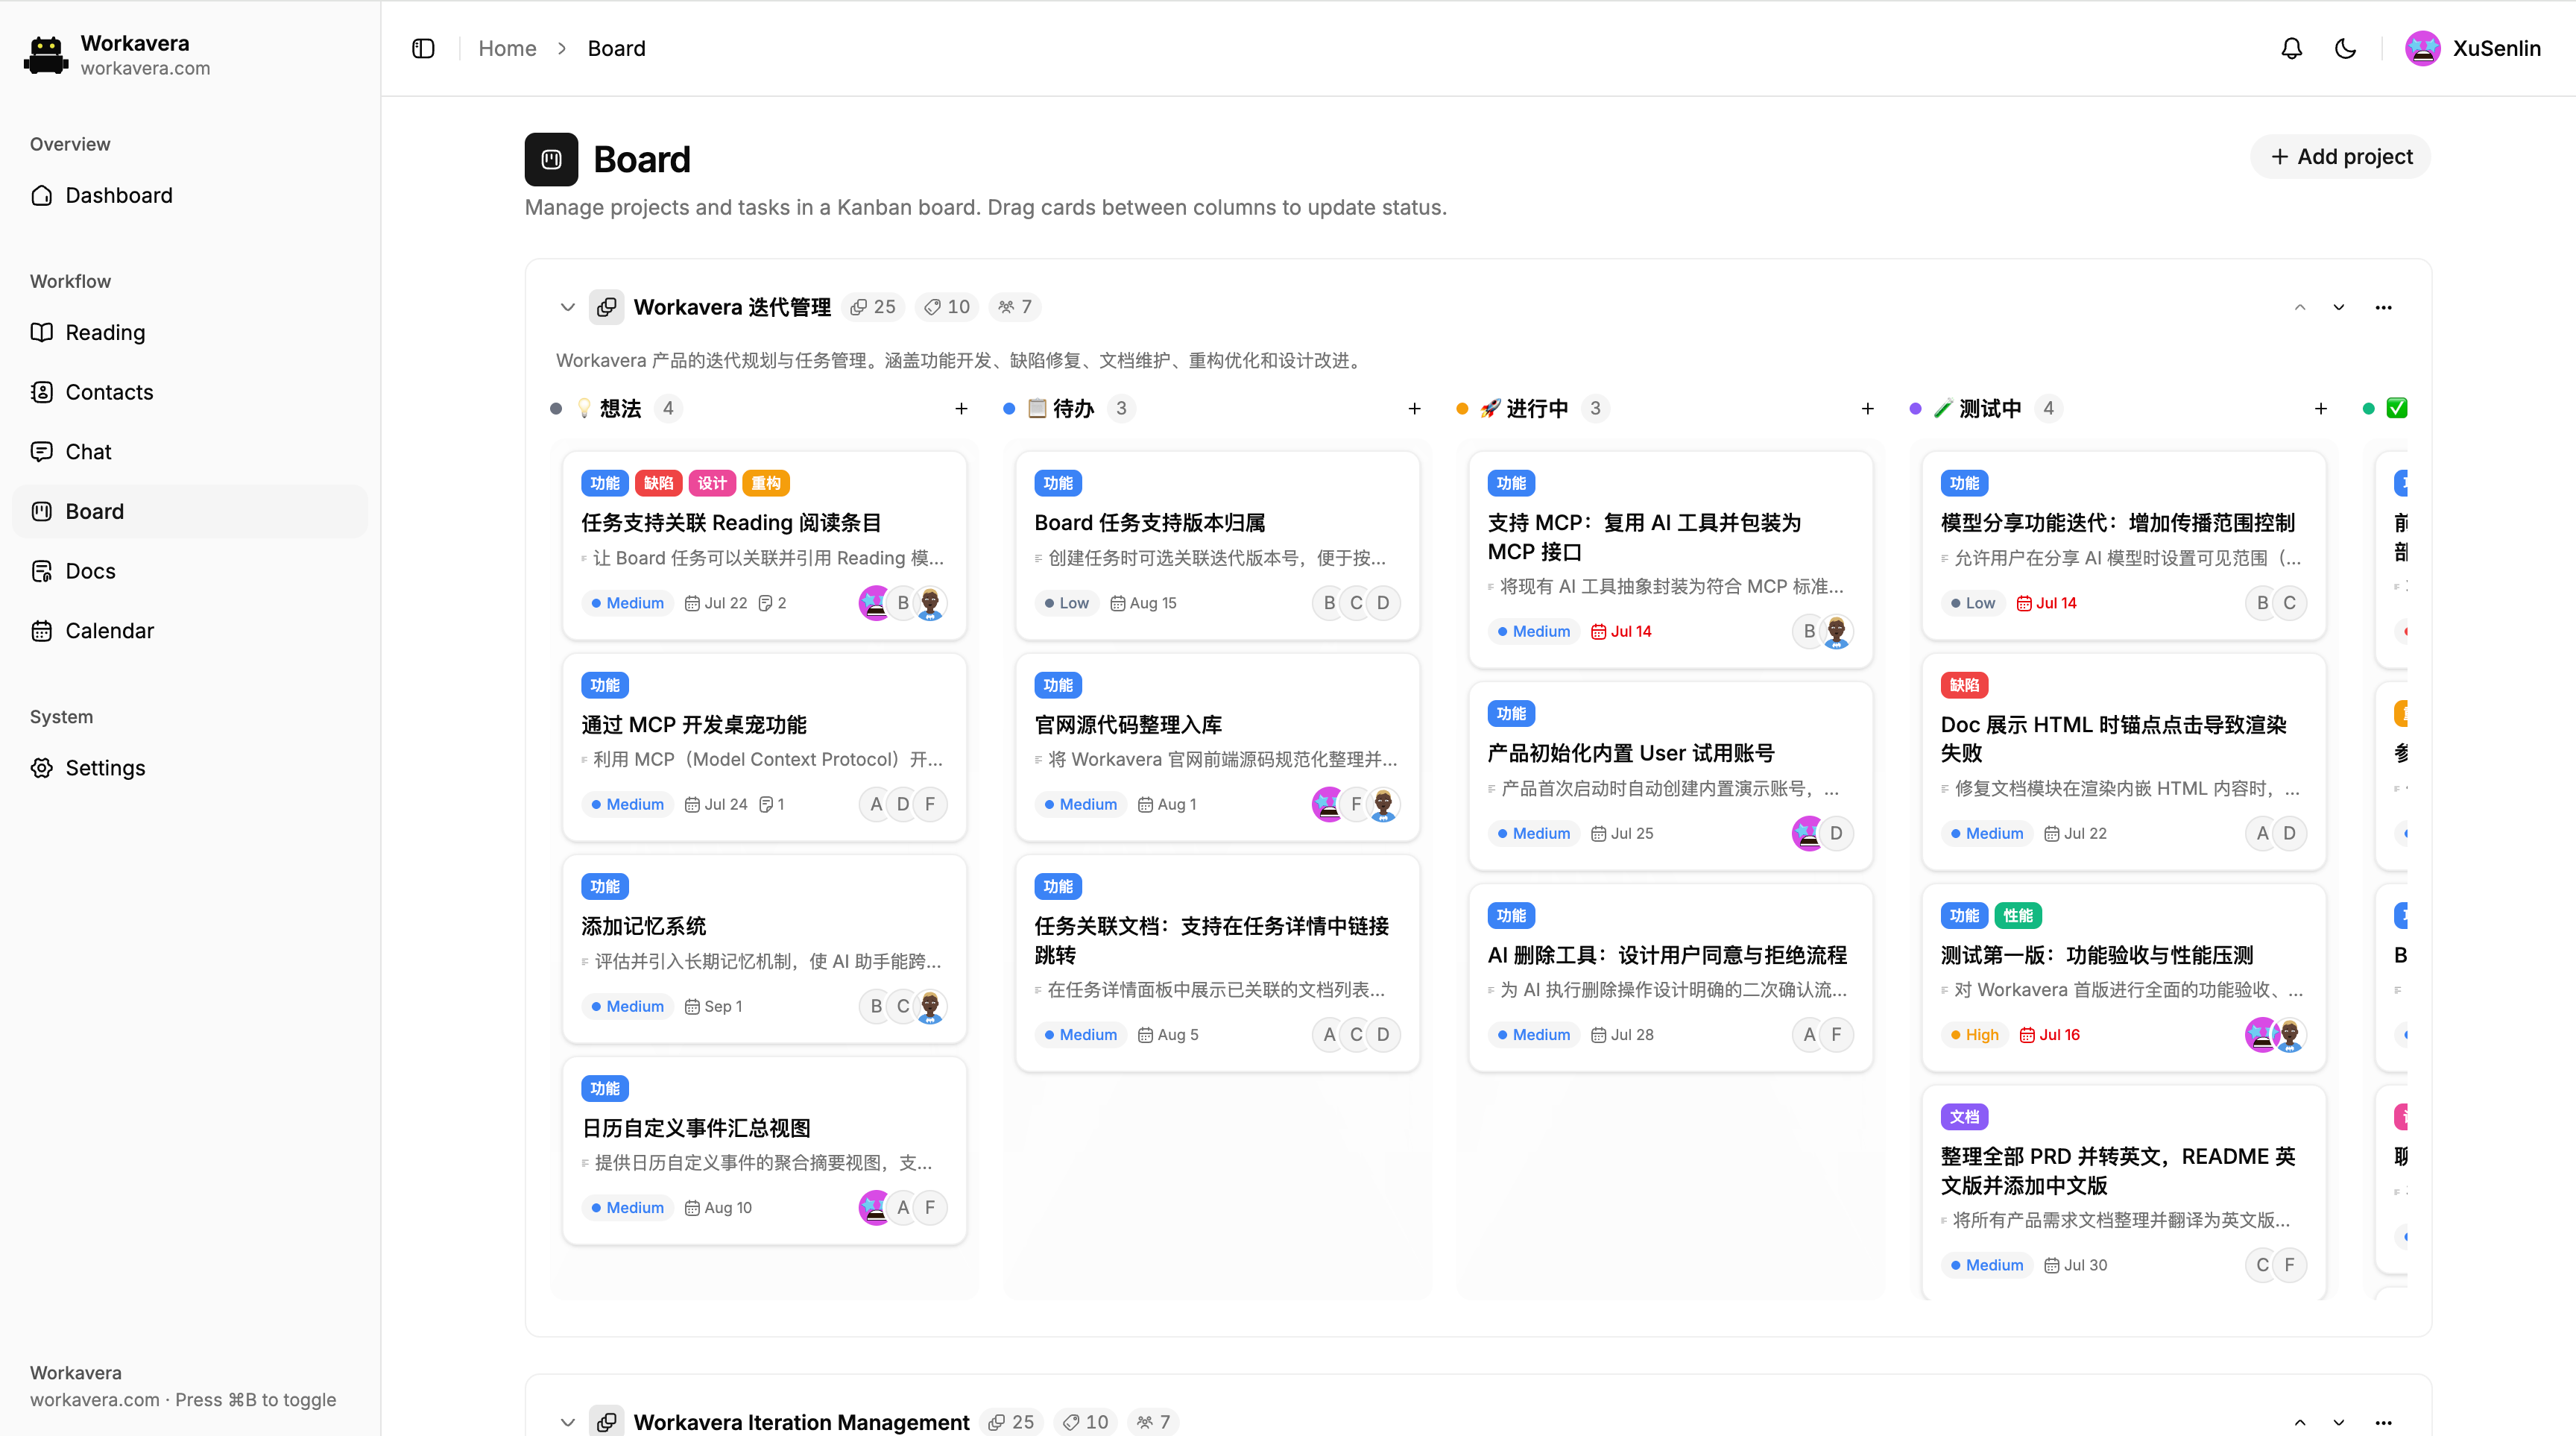The width and height of the screenshot is (2576, 1436).
Task: Add a card to 测试中 column
Action: point(2320,408)
